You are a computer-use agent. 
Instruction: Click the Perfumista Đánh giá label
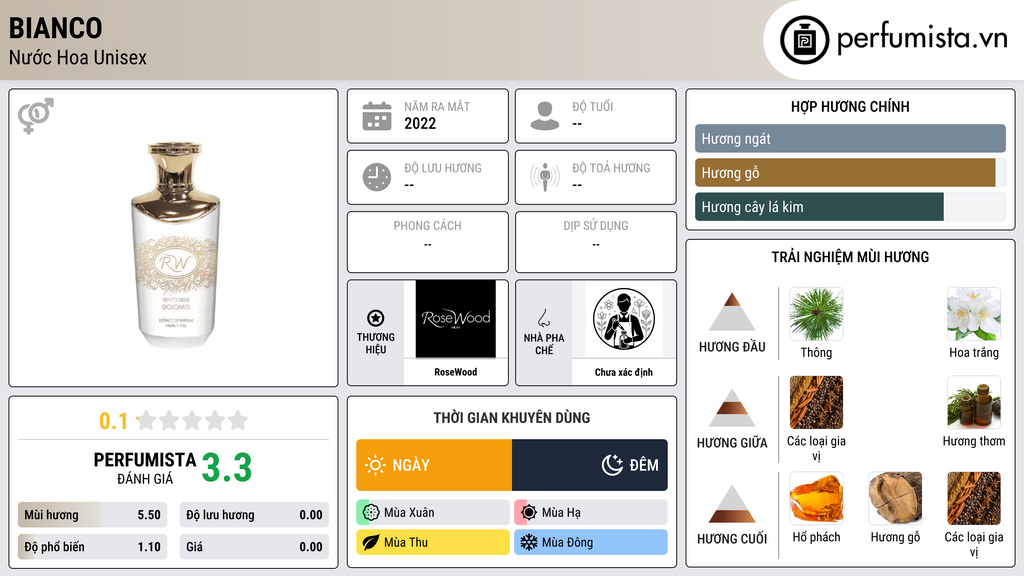(x=145, y=468)
